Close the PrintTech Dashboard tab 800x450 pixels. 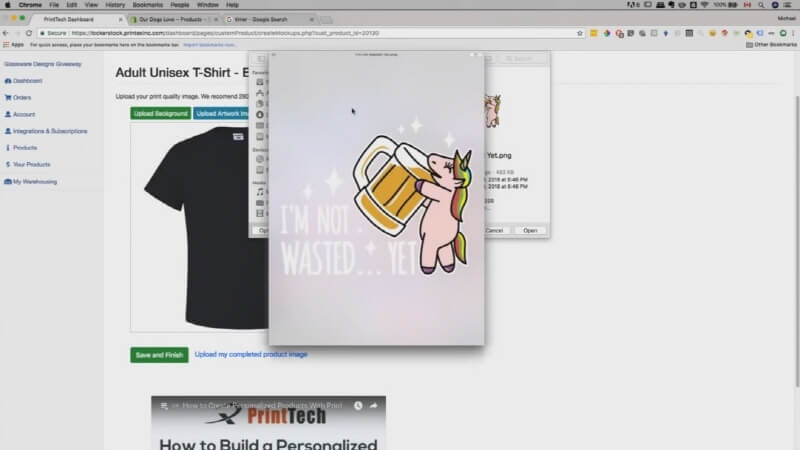click(x=121, y=19)
